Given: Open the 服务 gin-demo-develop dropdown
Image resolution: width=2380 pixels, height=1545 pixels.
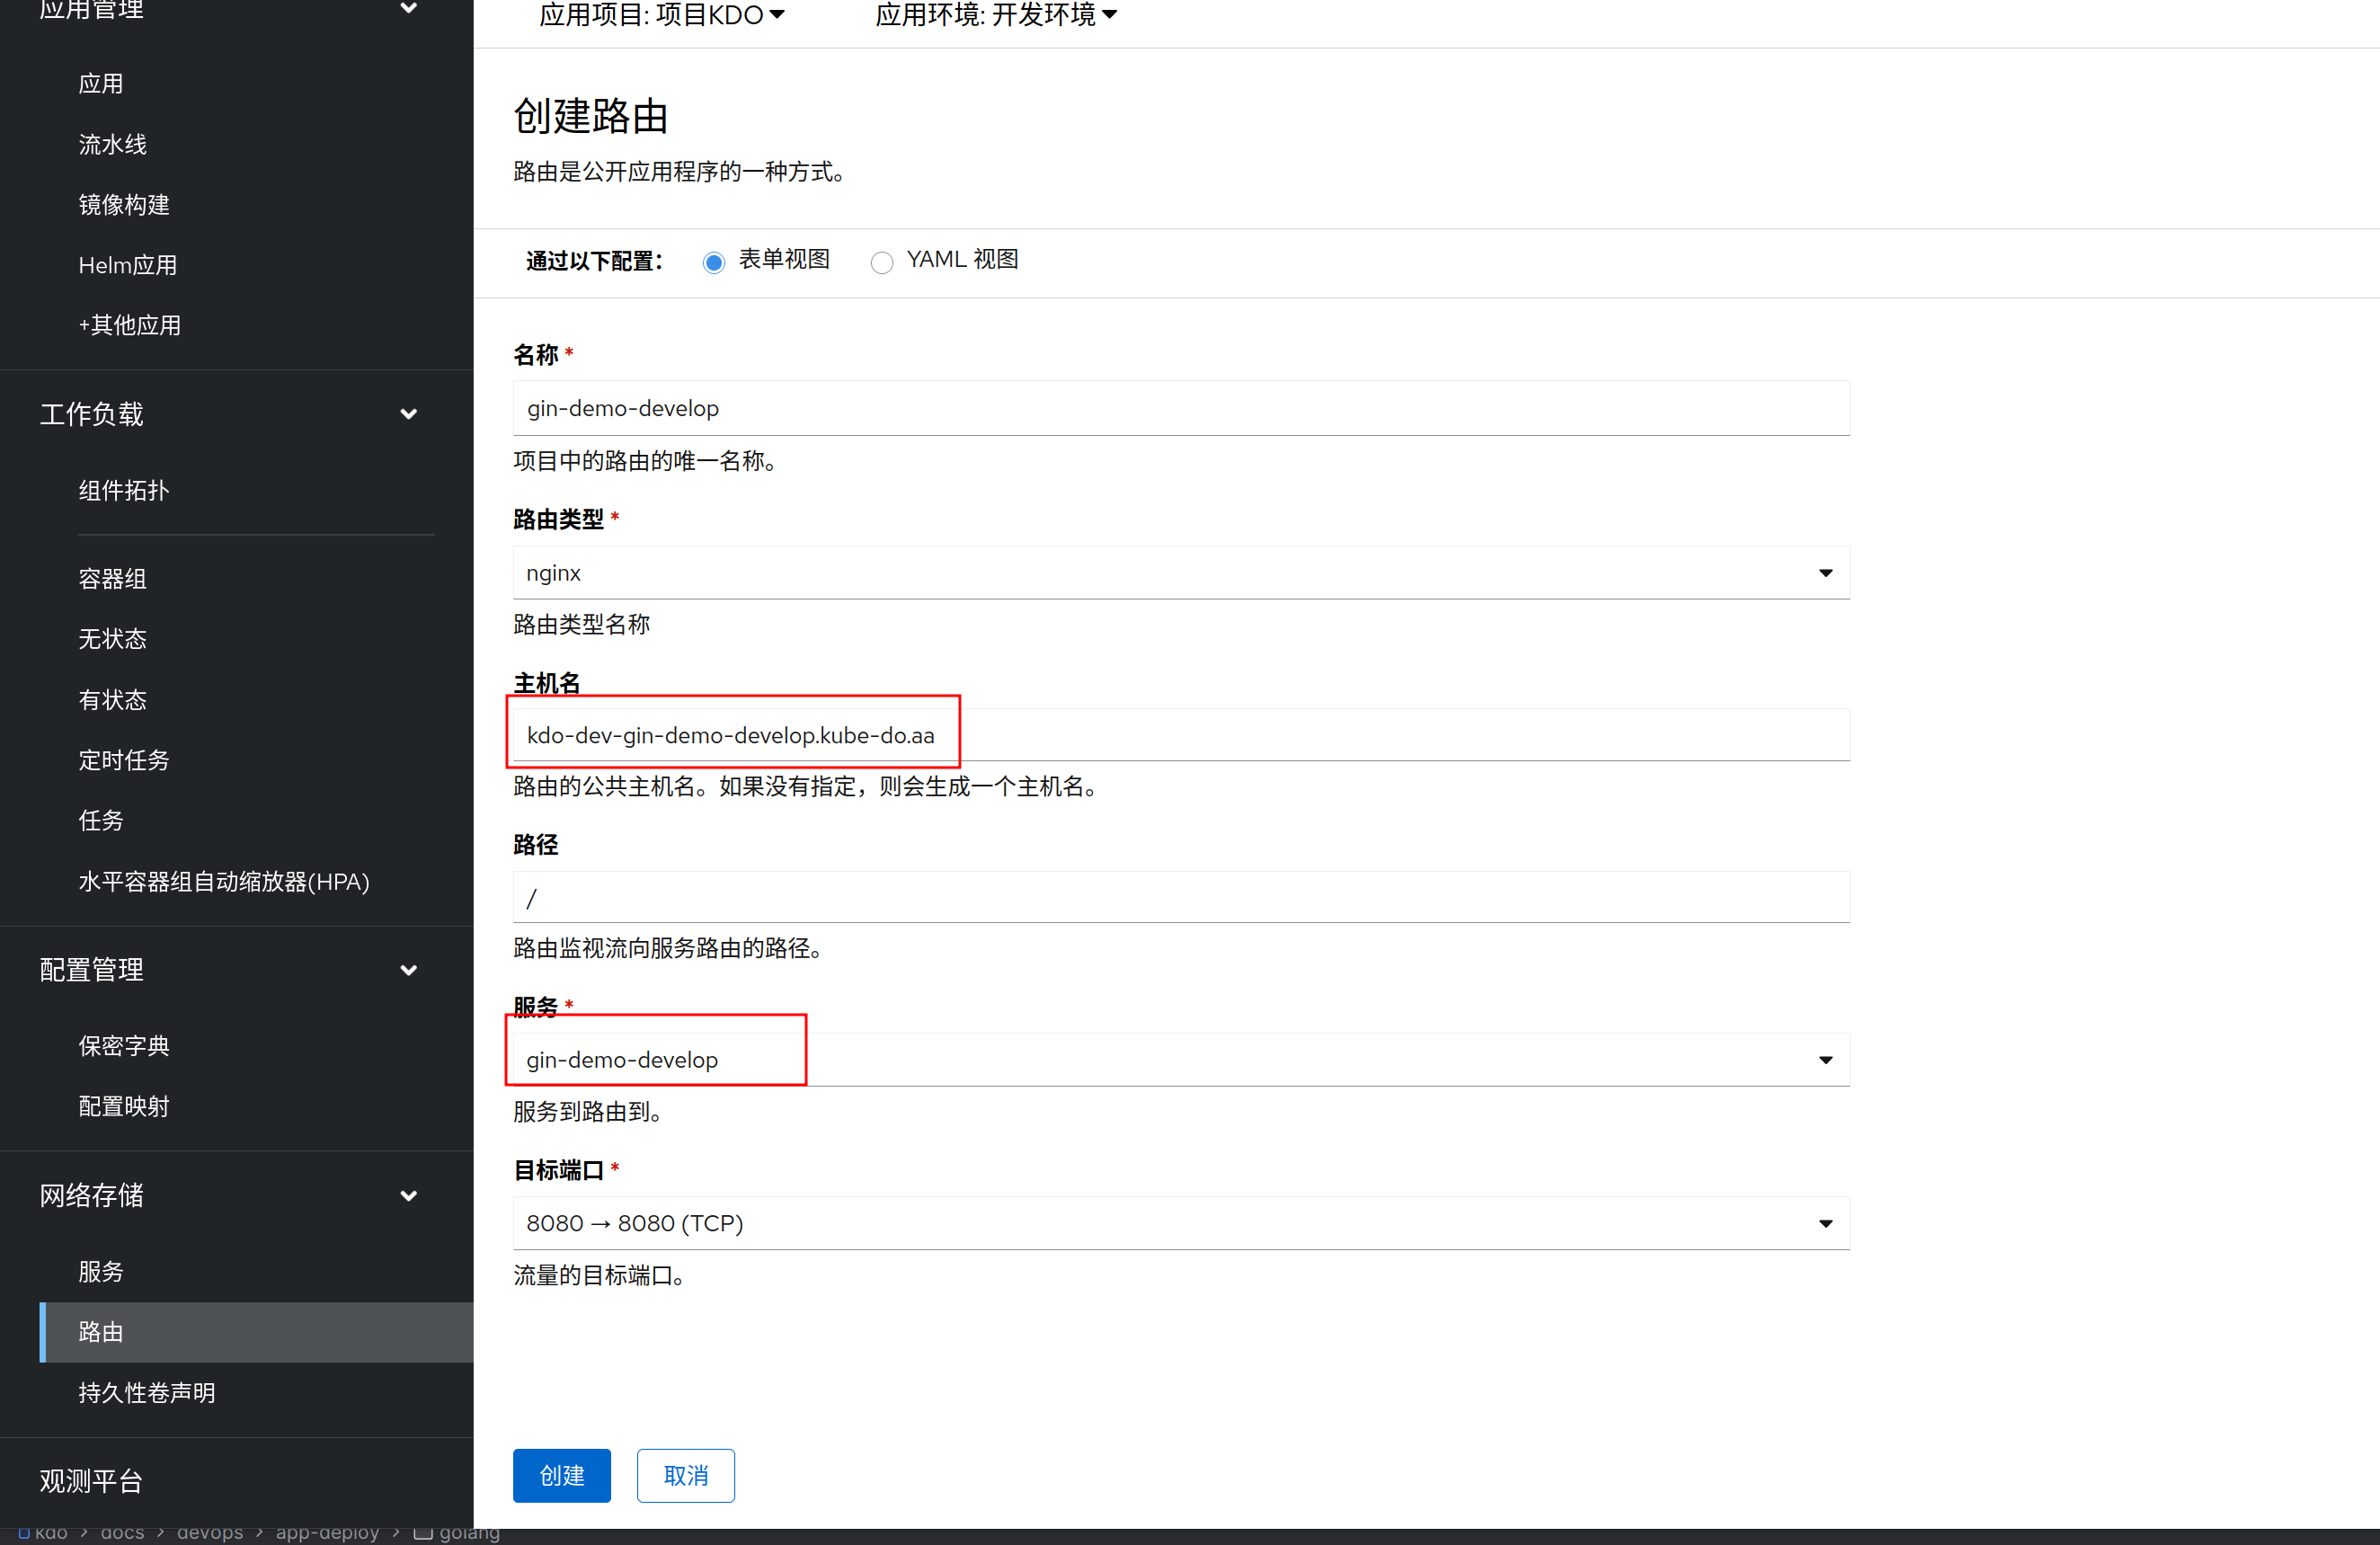Looking at the screenshot, I should 1180,1060.
